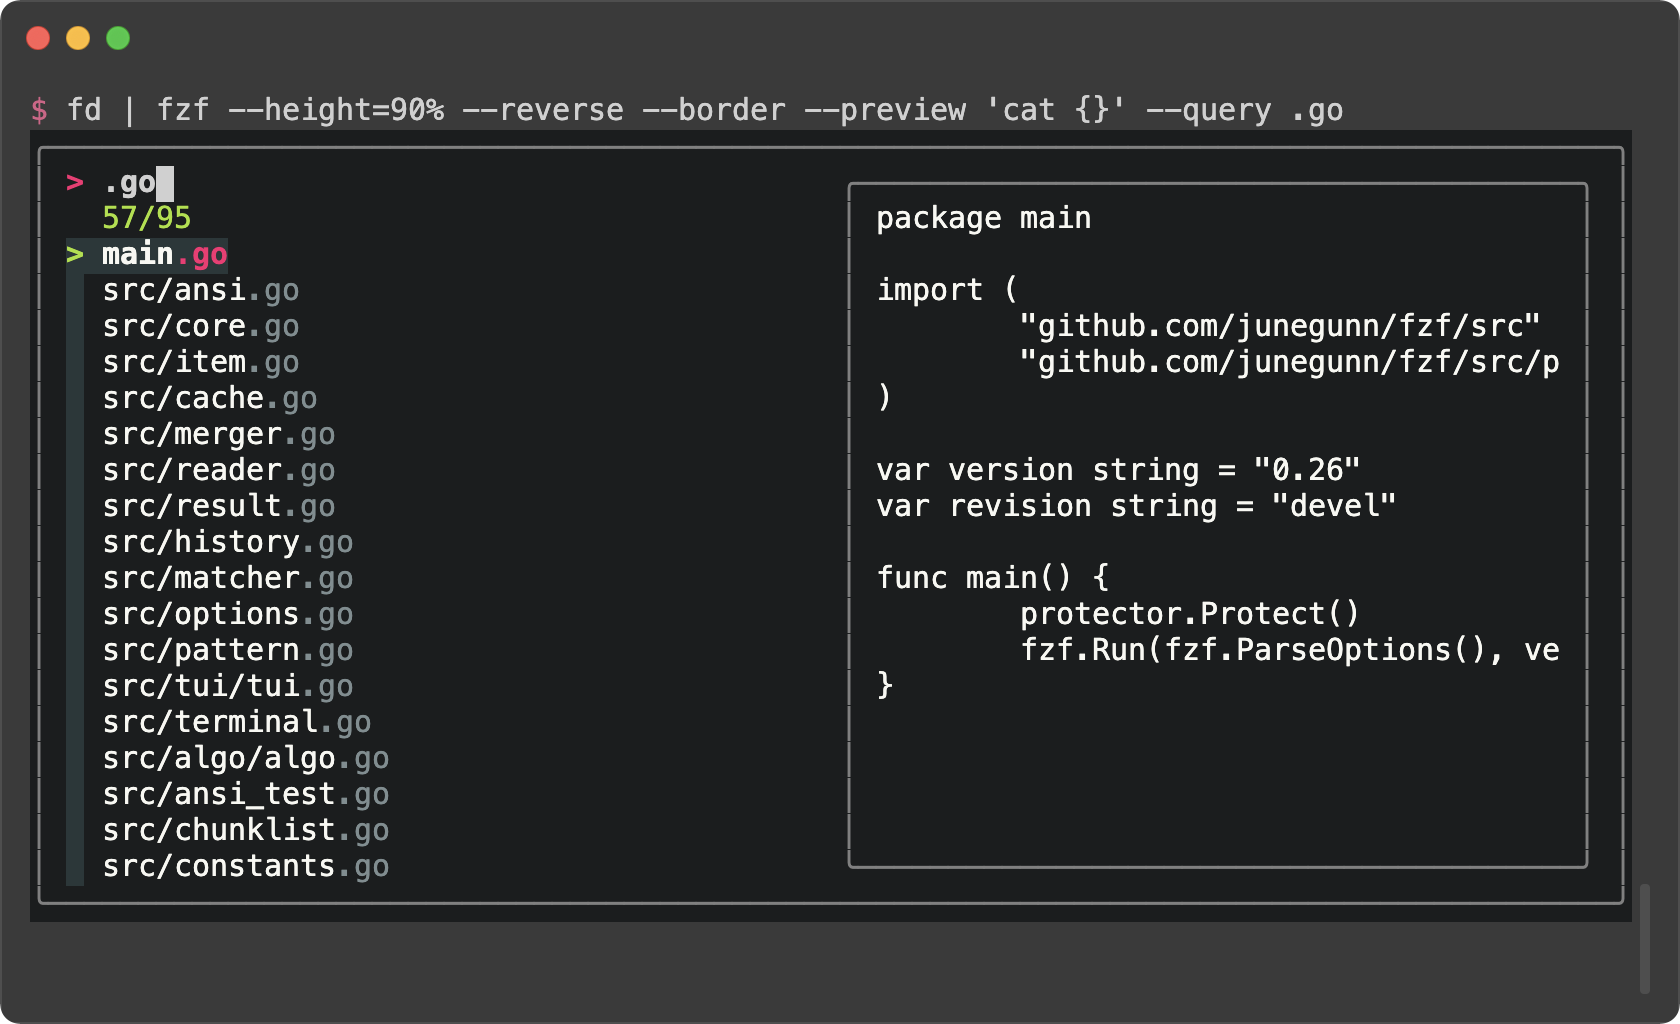Viewport: 1680px width, 1024px height.
Task: Click the terminal window scrollbar
Action: pyautogui.click(x=1645, y=938)
